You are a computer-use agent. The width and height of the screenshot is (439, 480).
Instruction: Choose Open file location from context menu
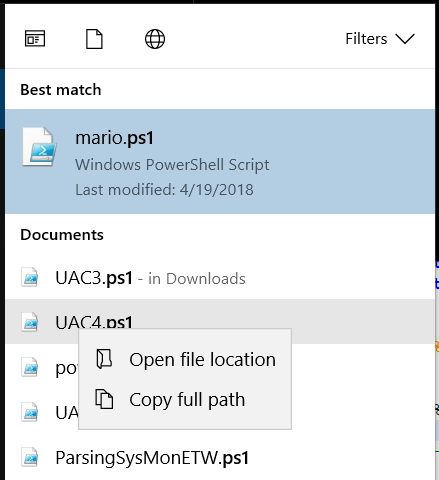coord(185,360)
